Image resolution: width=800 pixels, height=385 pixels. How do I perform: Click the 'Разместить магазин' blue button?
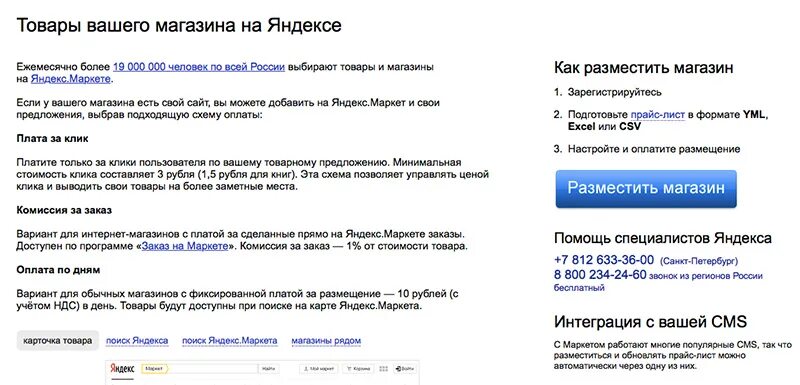click(646, 189)
